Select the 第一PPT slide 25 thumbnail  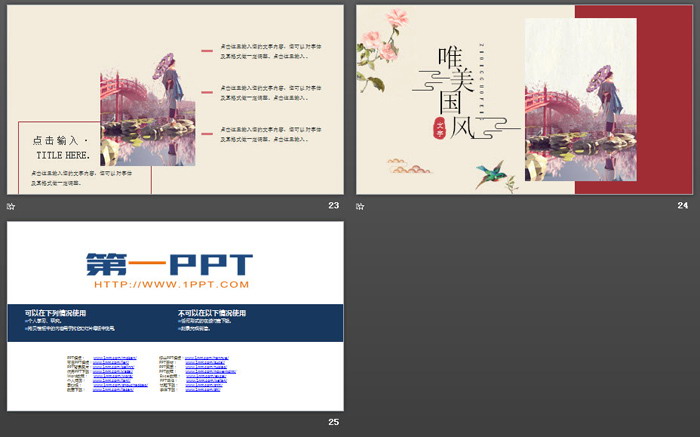pyautogui.click(x=175, y=316)
